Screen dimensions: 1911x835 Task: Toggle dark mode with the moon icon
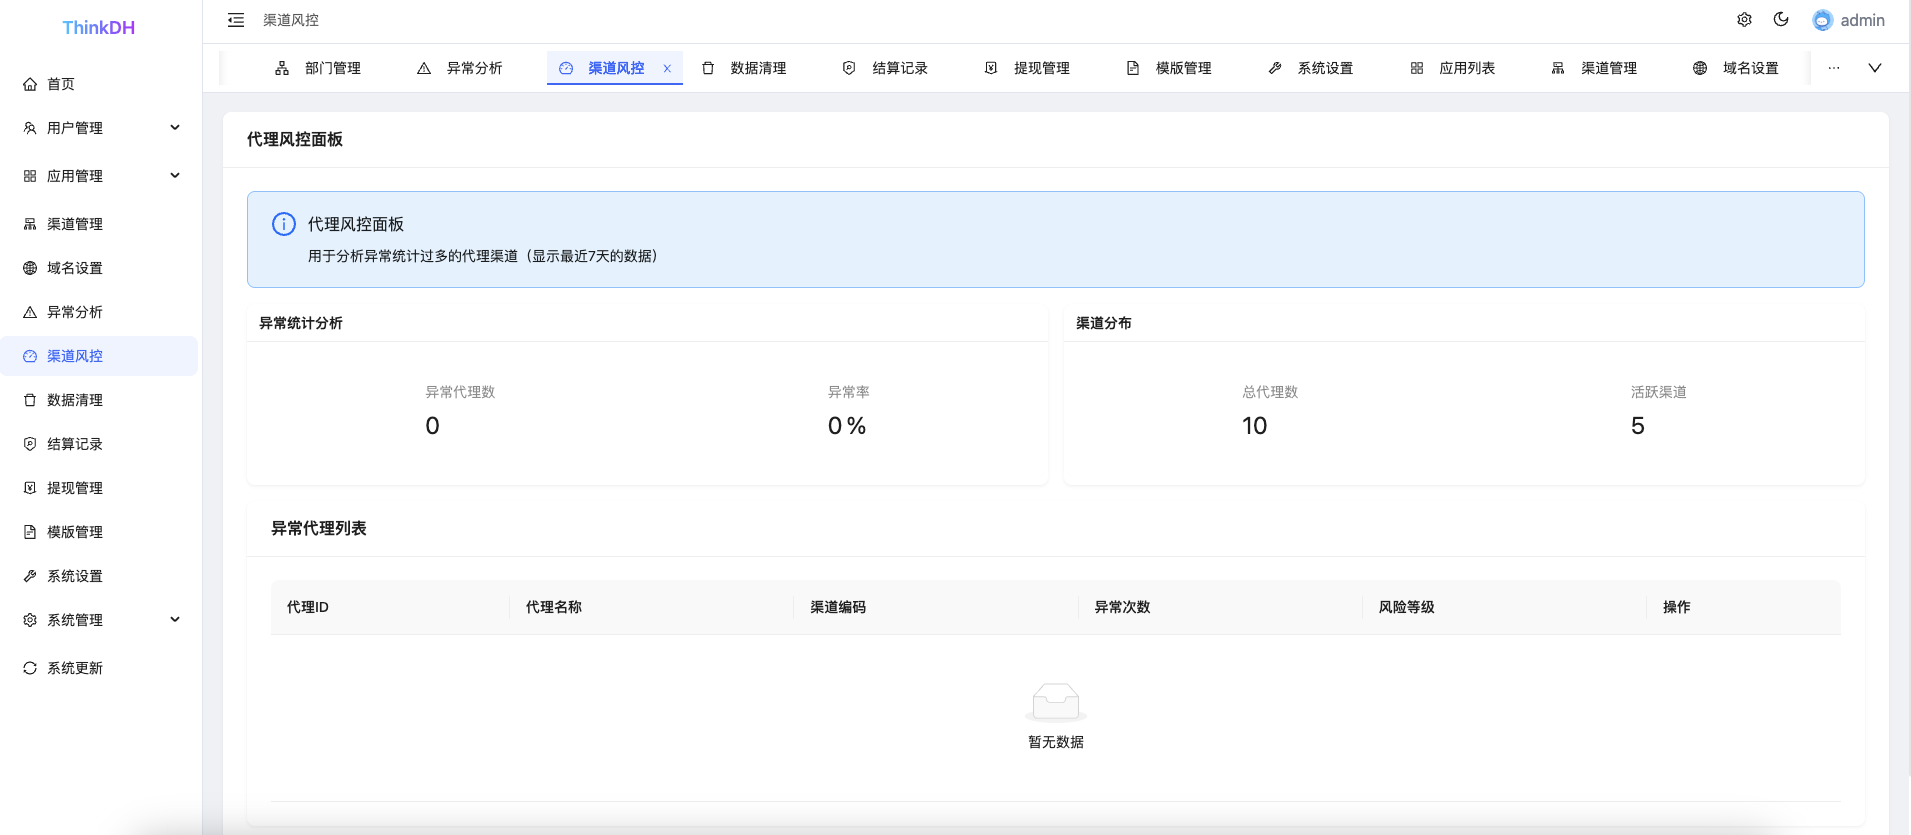pos(1781,20)
